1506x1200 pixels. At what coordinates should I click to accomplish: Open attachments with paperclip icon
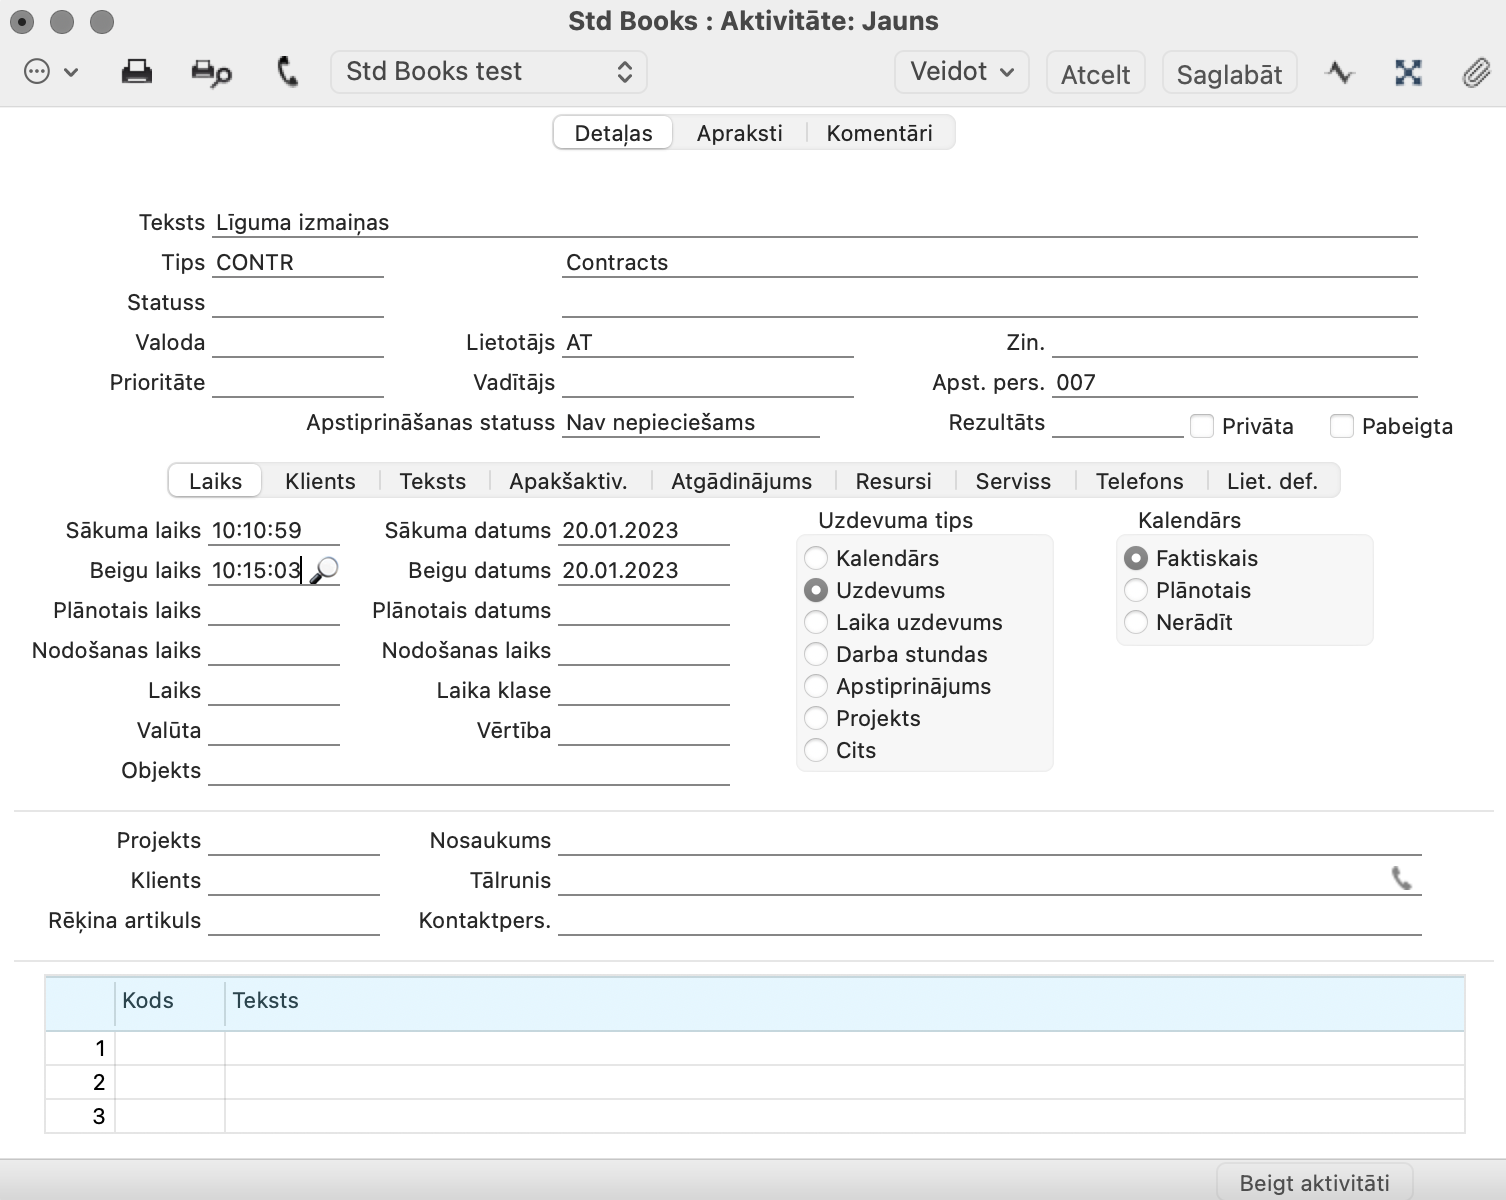click(1476, 72)
